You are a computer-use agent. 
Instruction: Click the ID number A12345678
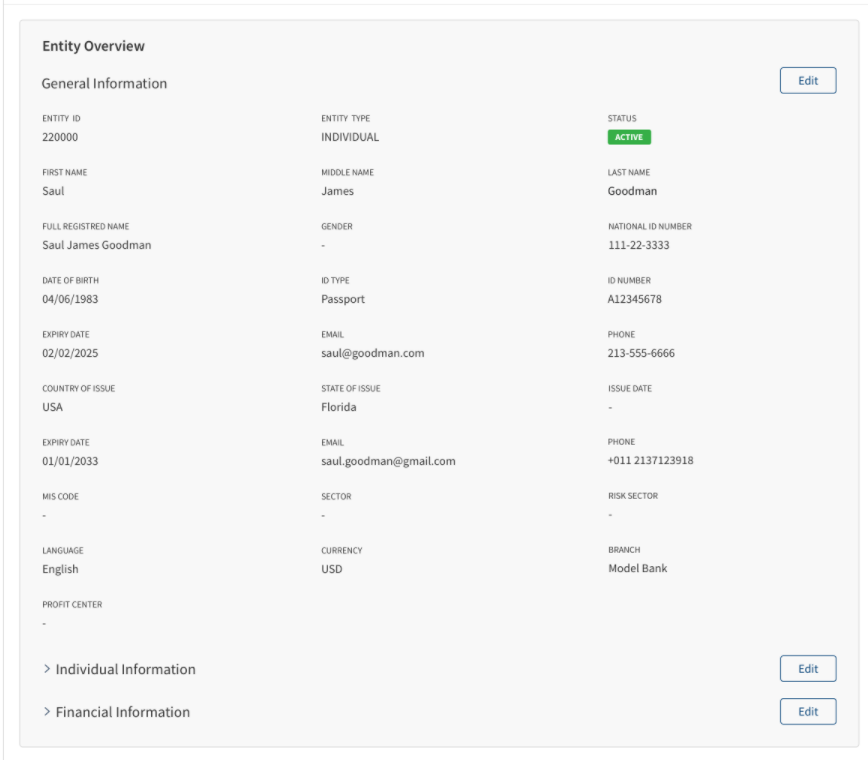click(634, 299)
